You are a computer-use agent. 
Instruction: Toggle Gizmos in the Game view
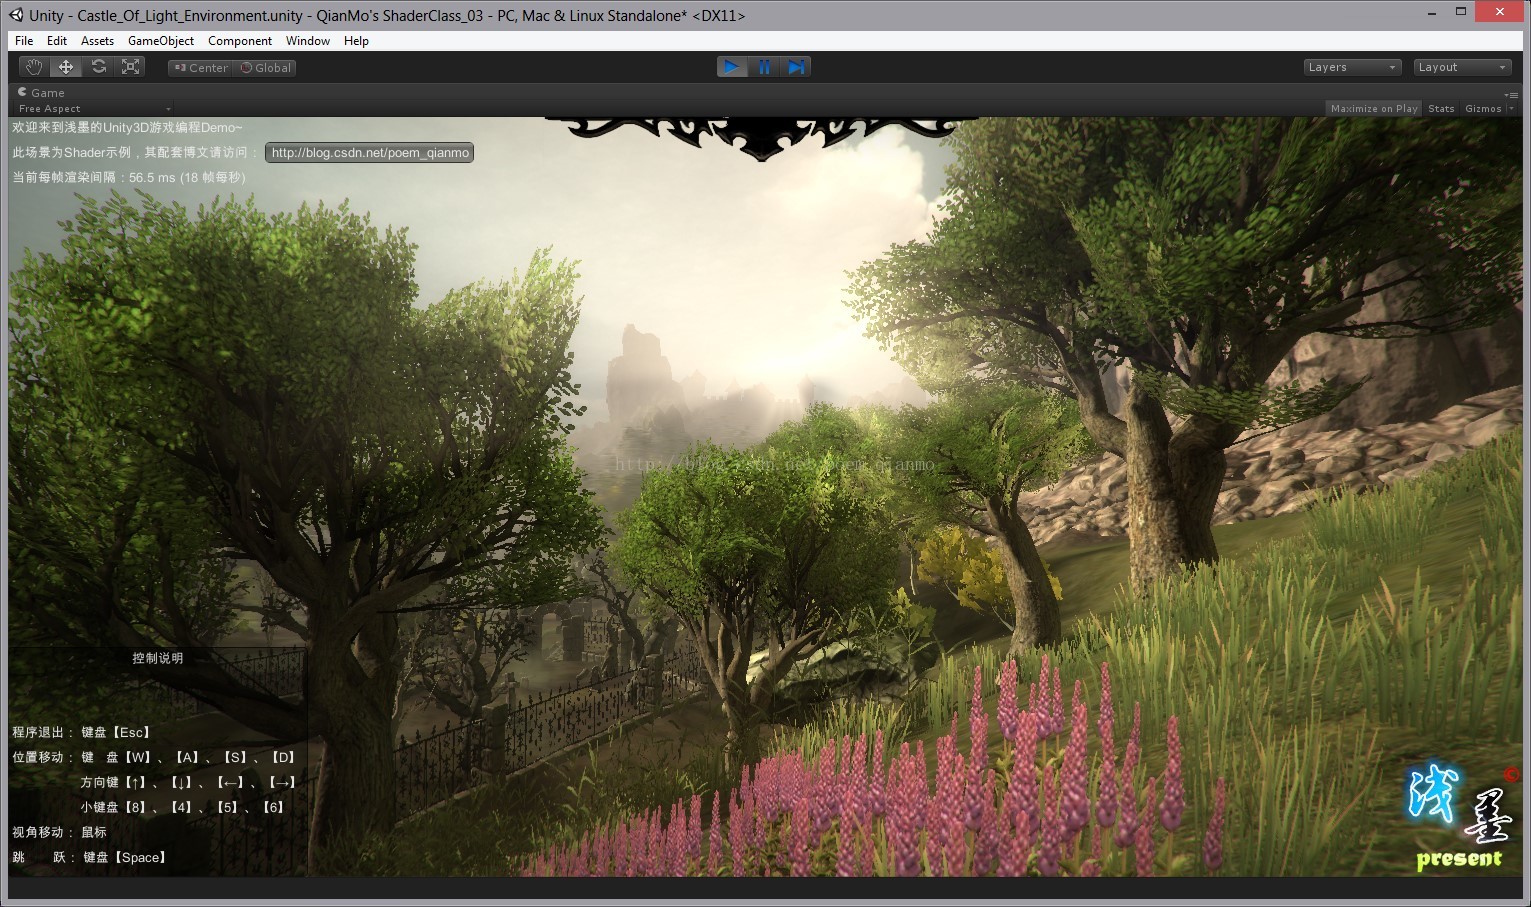[x=1482, y=108]
